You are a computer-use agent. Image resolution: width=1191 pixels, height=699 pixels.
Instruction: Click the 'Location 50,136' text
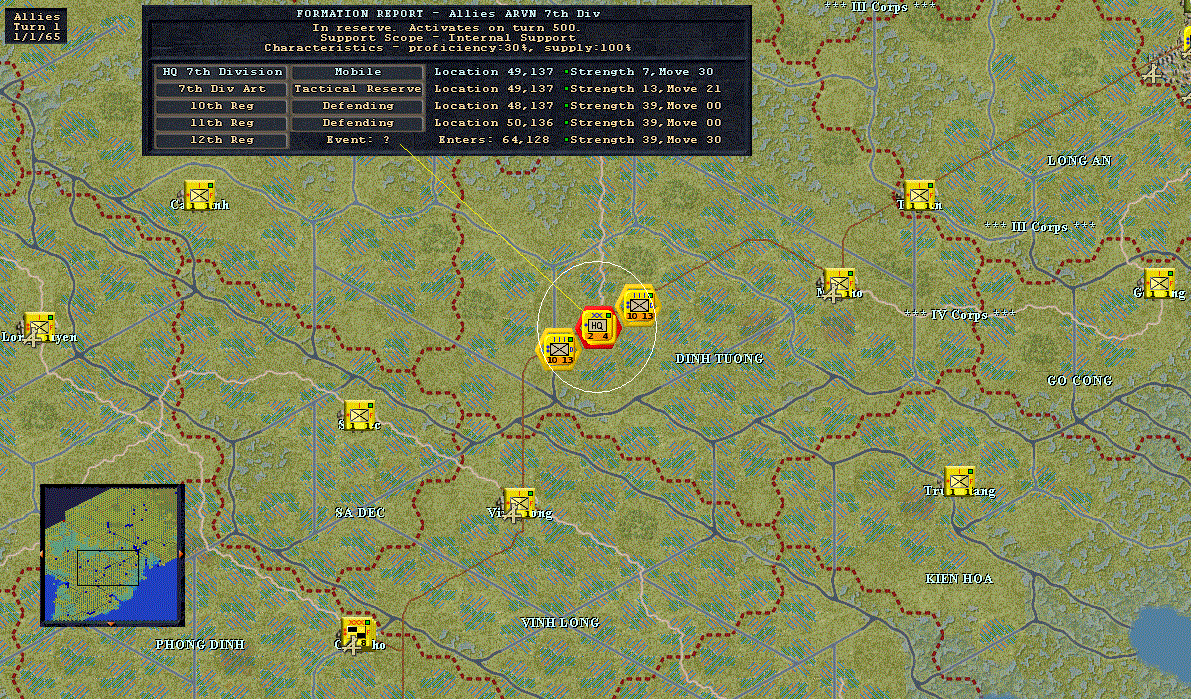pos(494,123)
